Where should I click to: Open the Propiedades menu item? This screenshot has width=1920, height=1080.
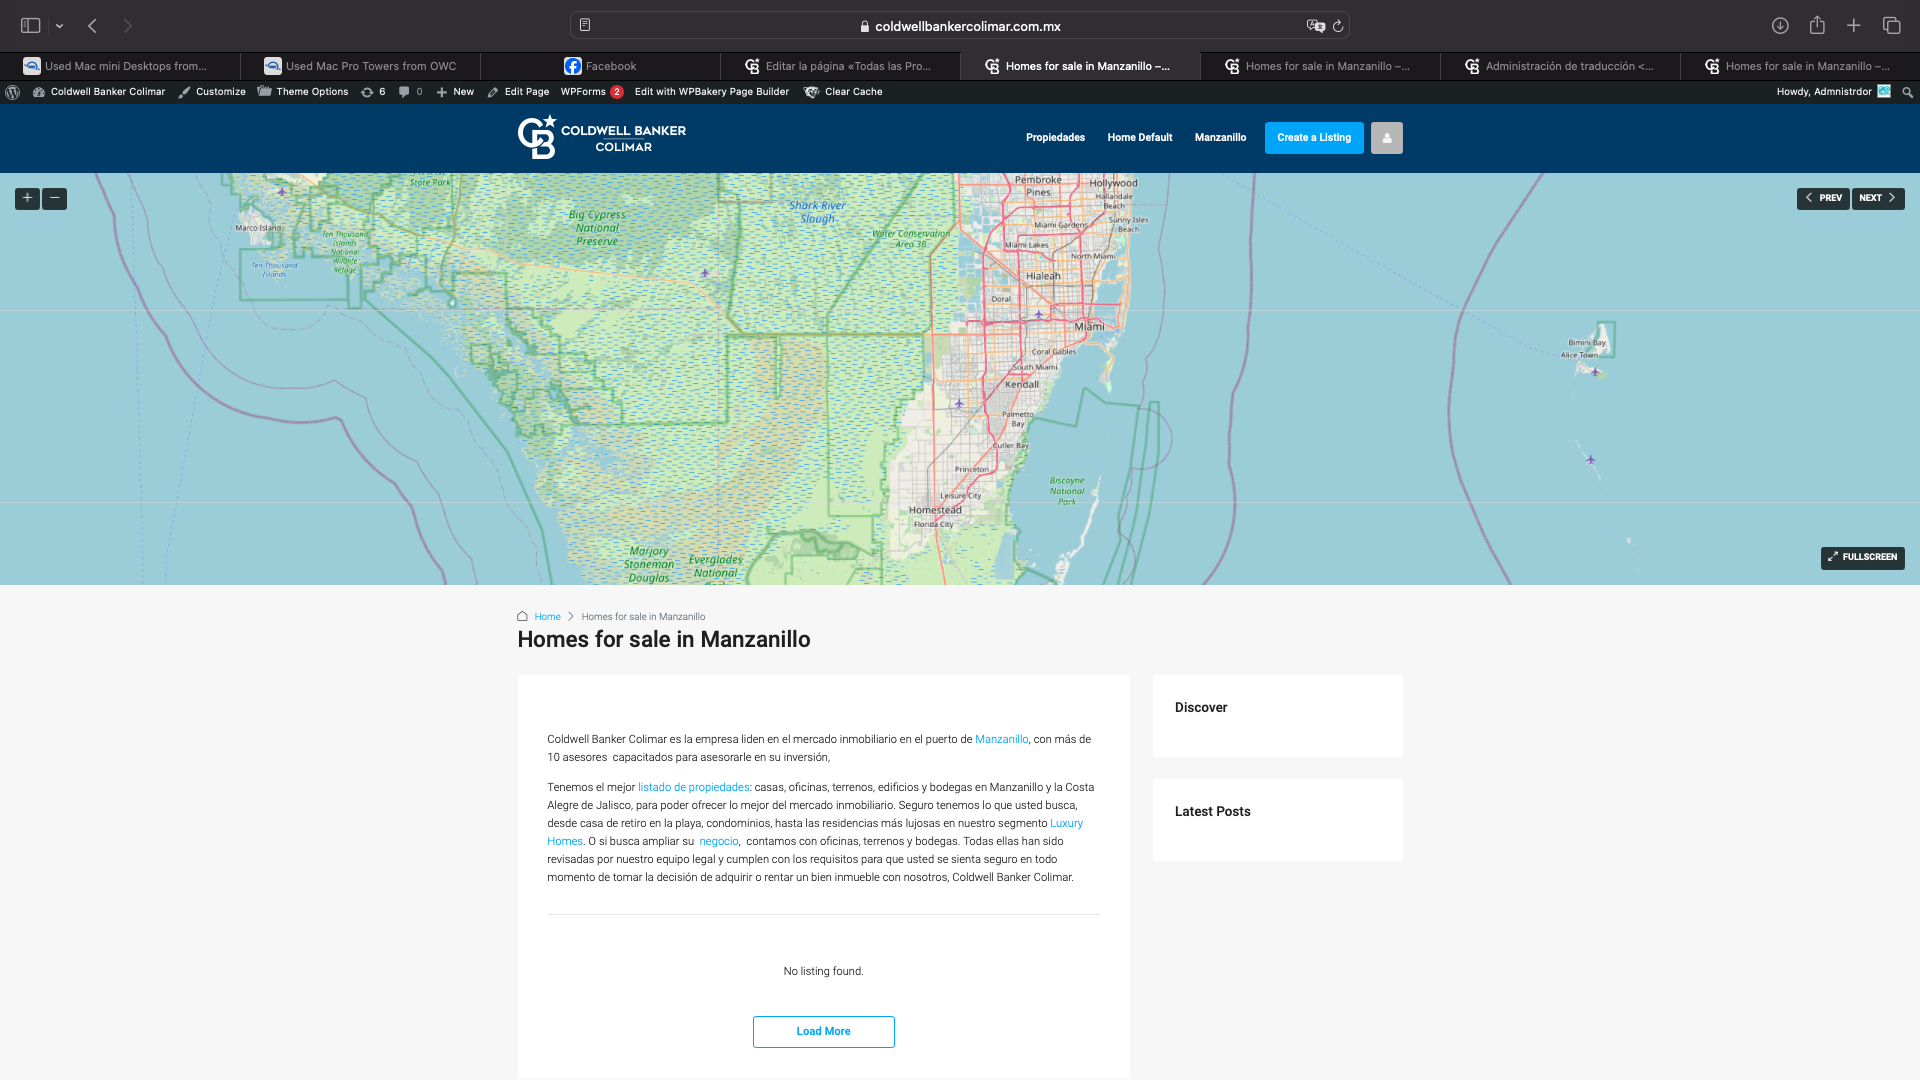[x=1055, y=138]
